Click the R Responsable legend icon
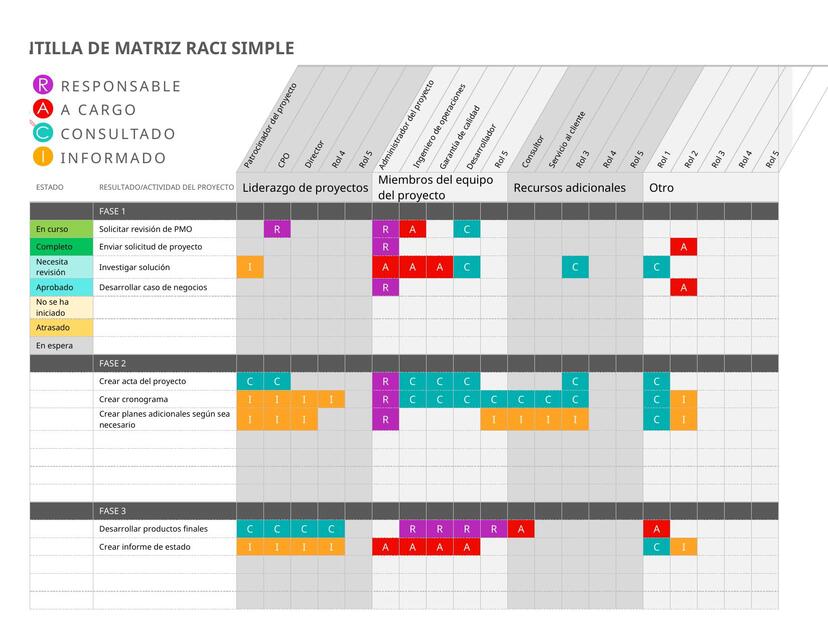Viewport: 828px width, 640px height. 41,86
